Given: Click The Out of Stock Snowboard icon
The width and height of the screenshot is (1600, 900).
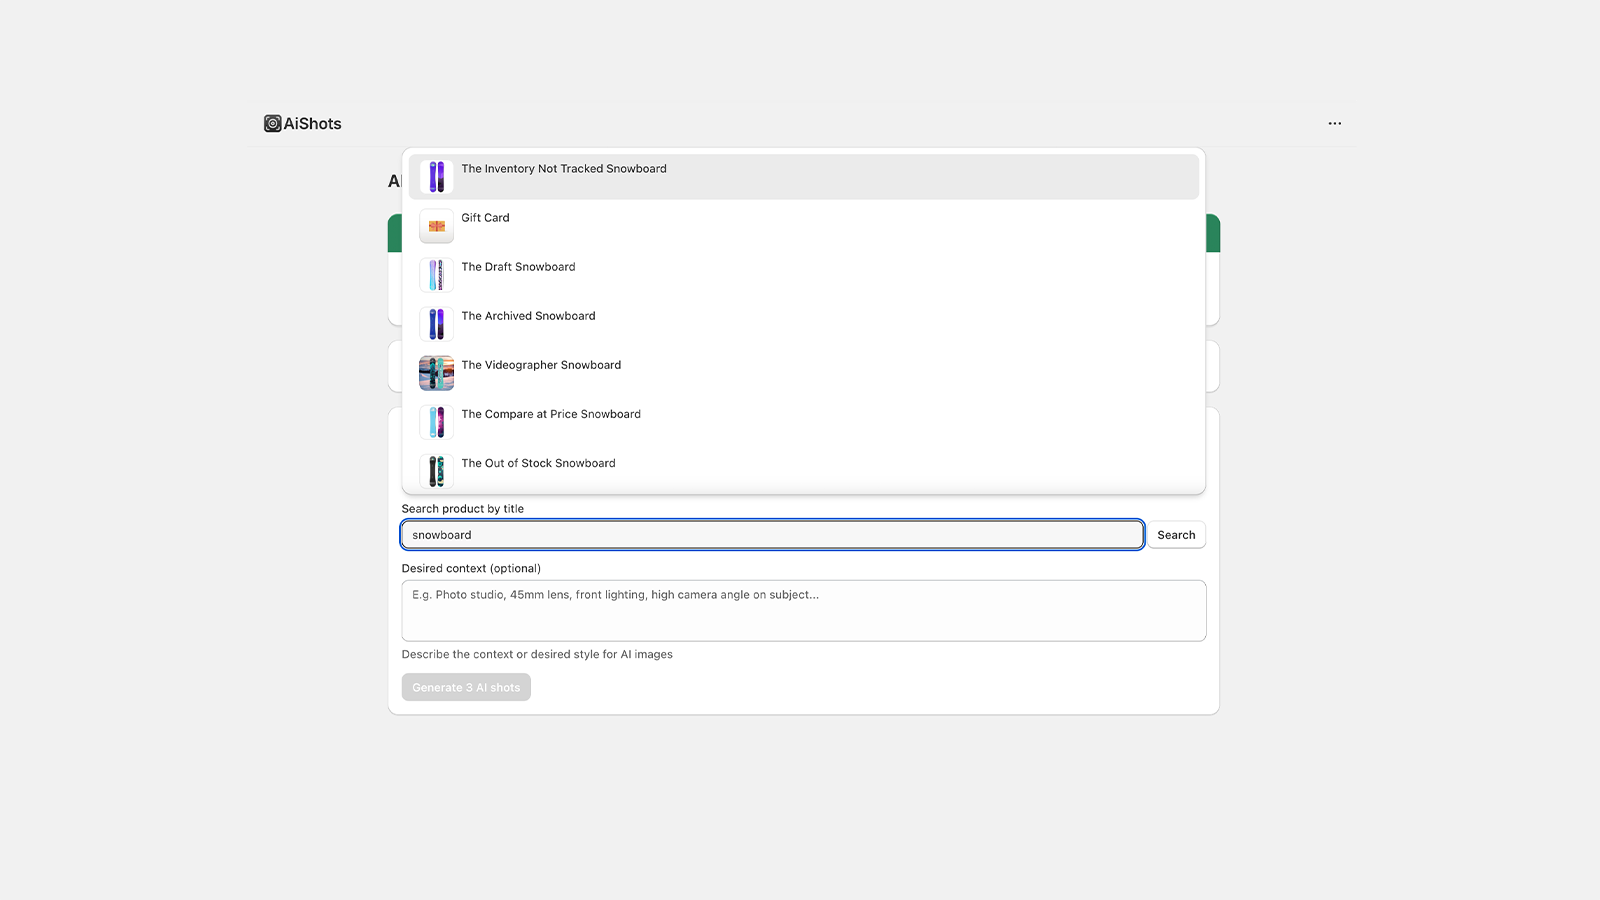Looking at the screenshot, I should (x=436, y=470).
